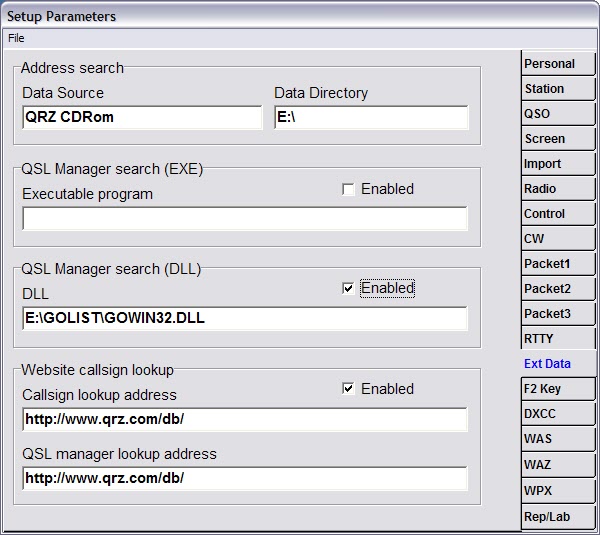Untick Website callsign lookup Enabled checkbox
This screenshot has height=535, width=600.
click(348, 389)
